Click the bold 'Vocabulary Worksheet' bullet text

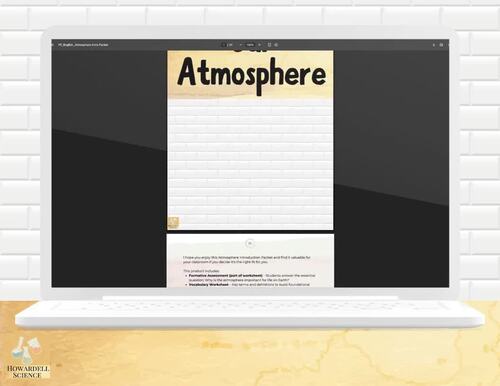tap(209, 284)
